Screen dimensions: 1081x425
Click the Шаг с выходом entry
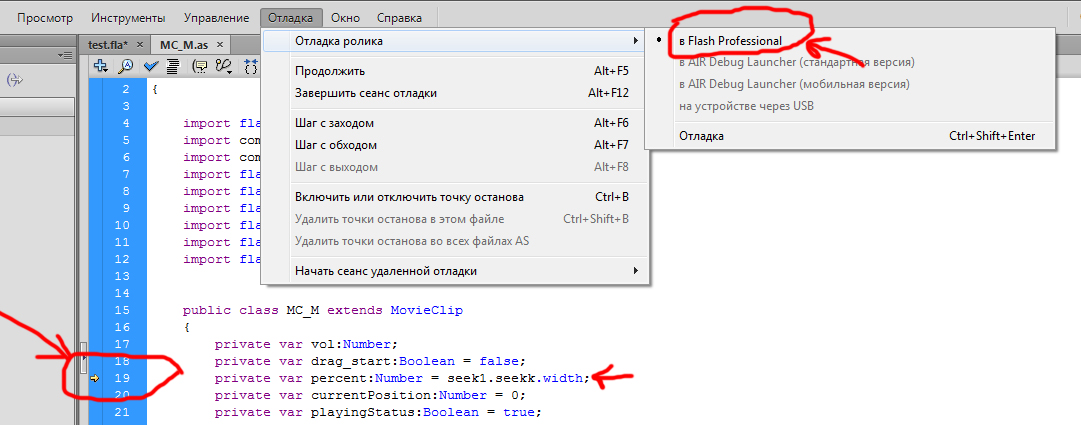coord(453,168)
